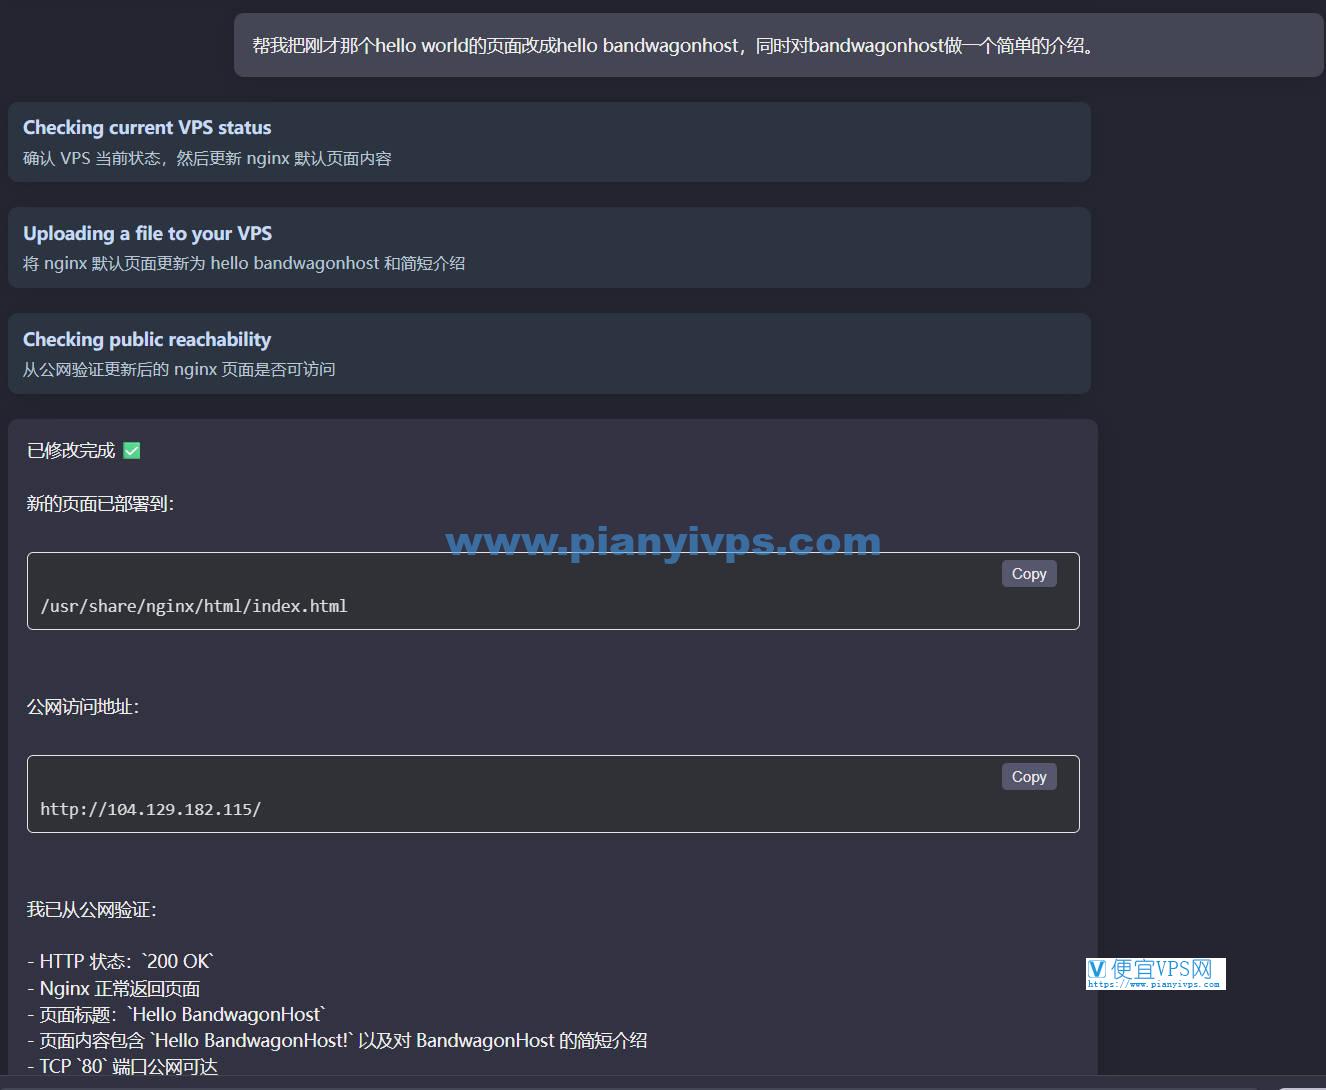
Task: Copy the /usr/share/nginx/html/index.html path
Action: point(1029,573)
